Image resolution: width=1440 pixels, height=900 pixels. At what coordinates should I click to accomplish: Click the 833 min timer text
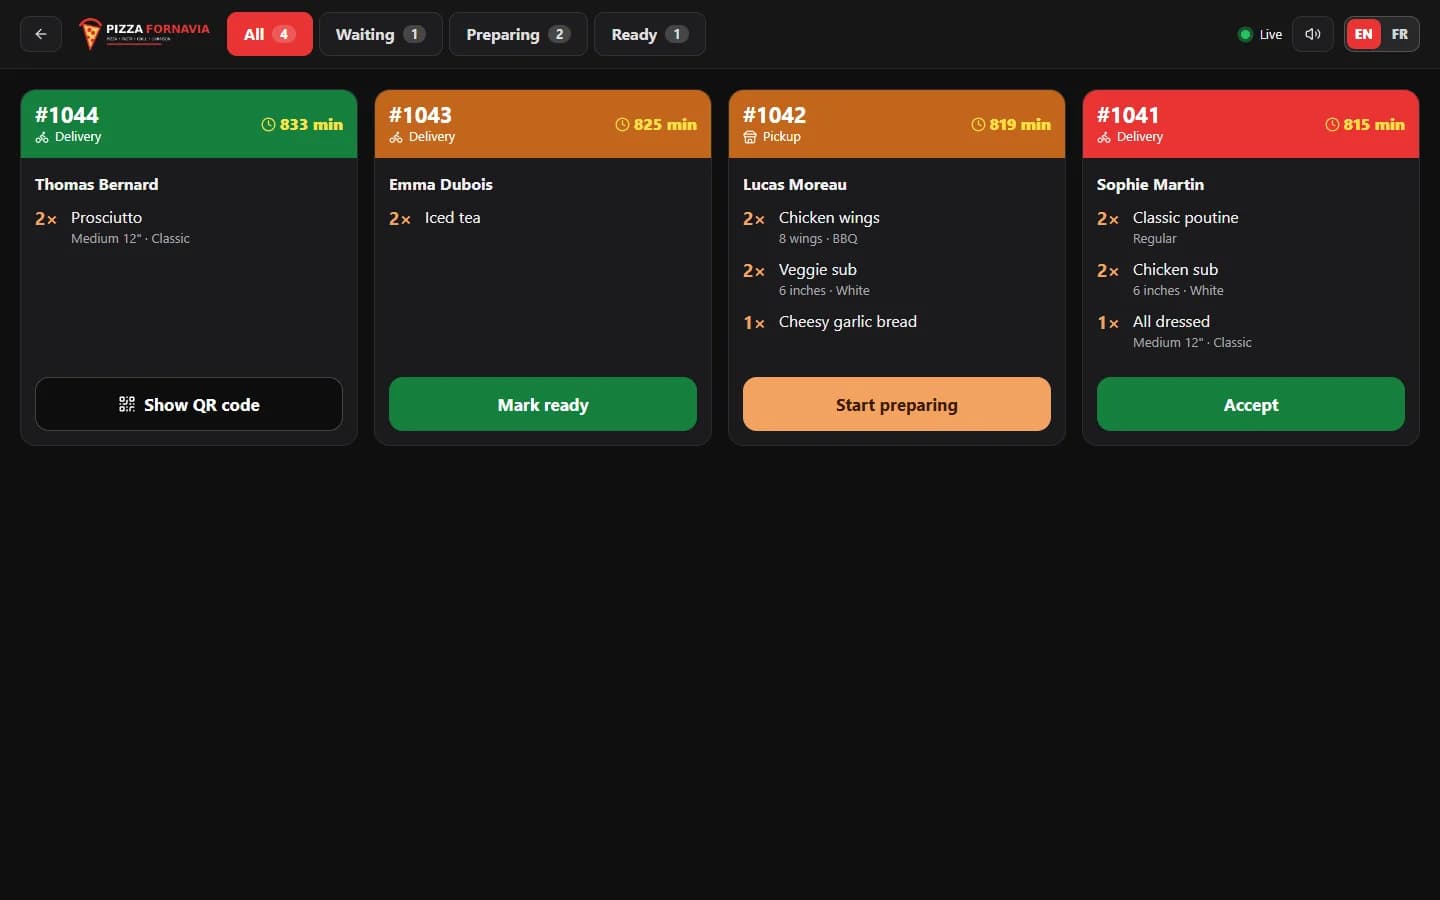point(311,125)
